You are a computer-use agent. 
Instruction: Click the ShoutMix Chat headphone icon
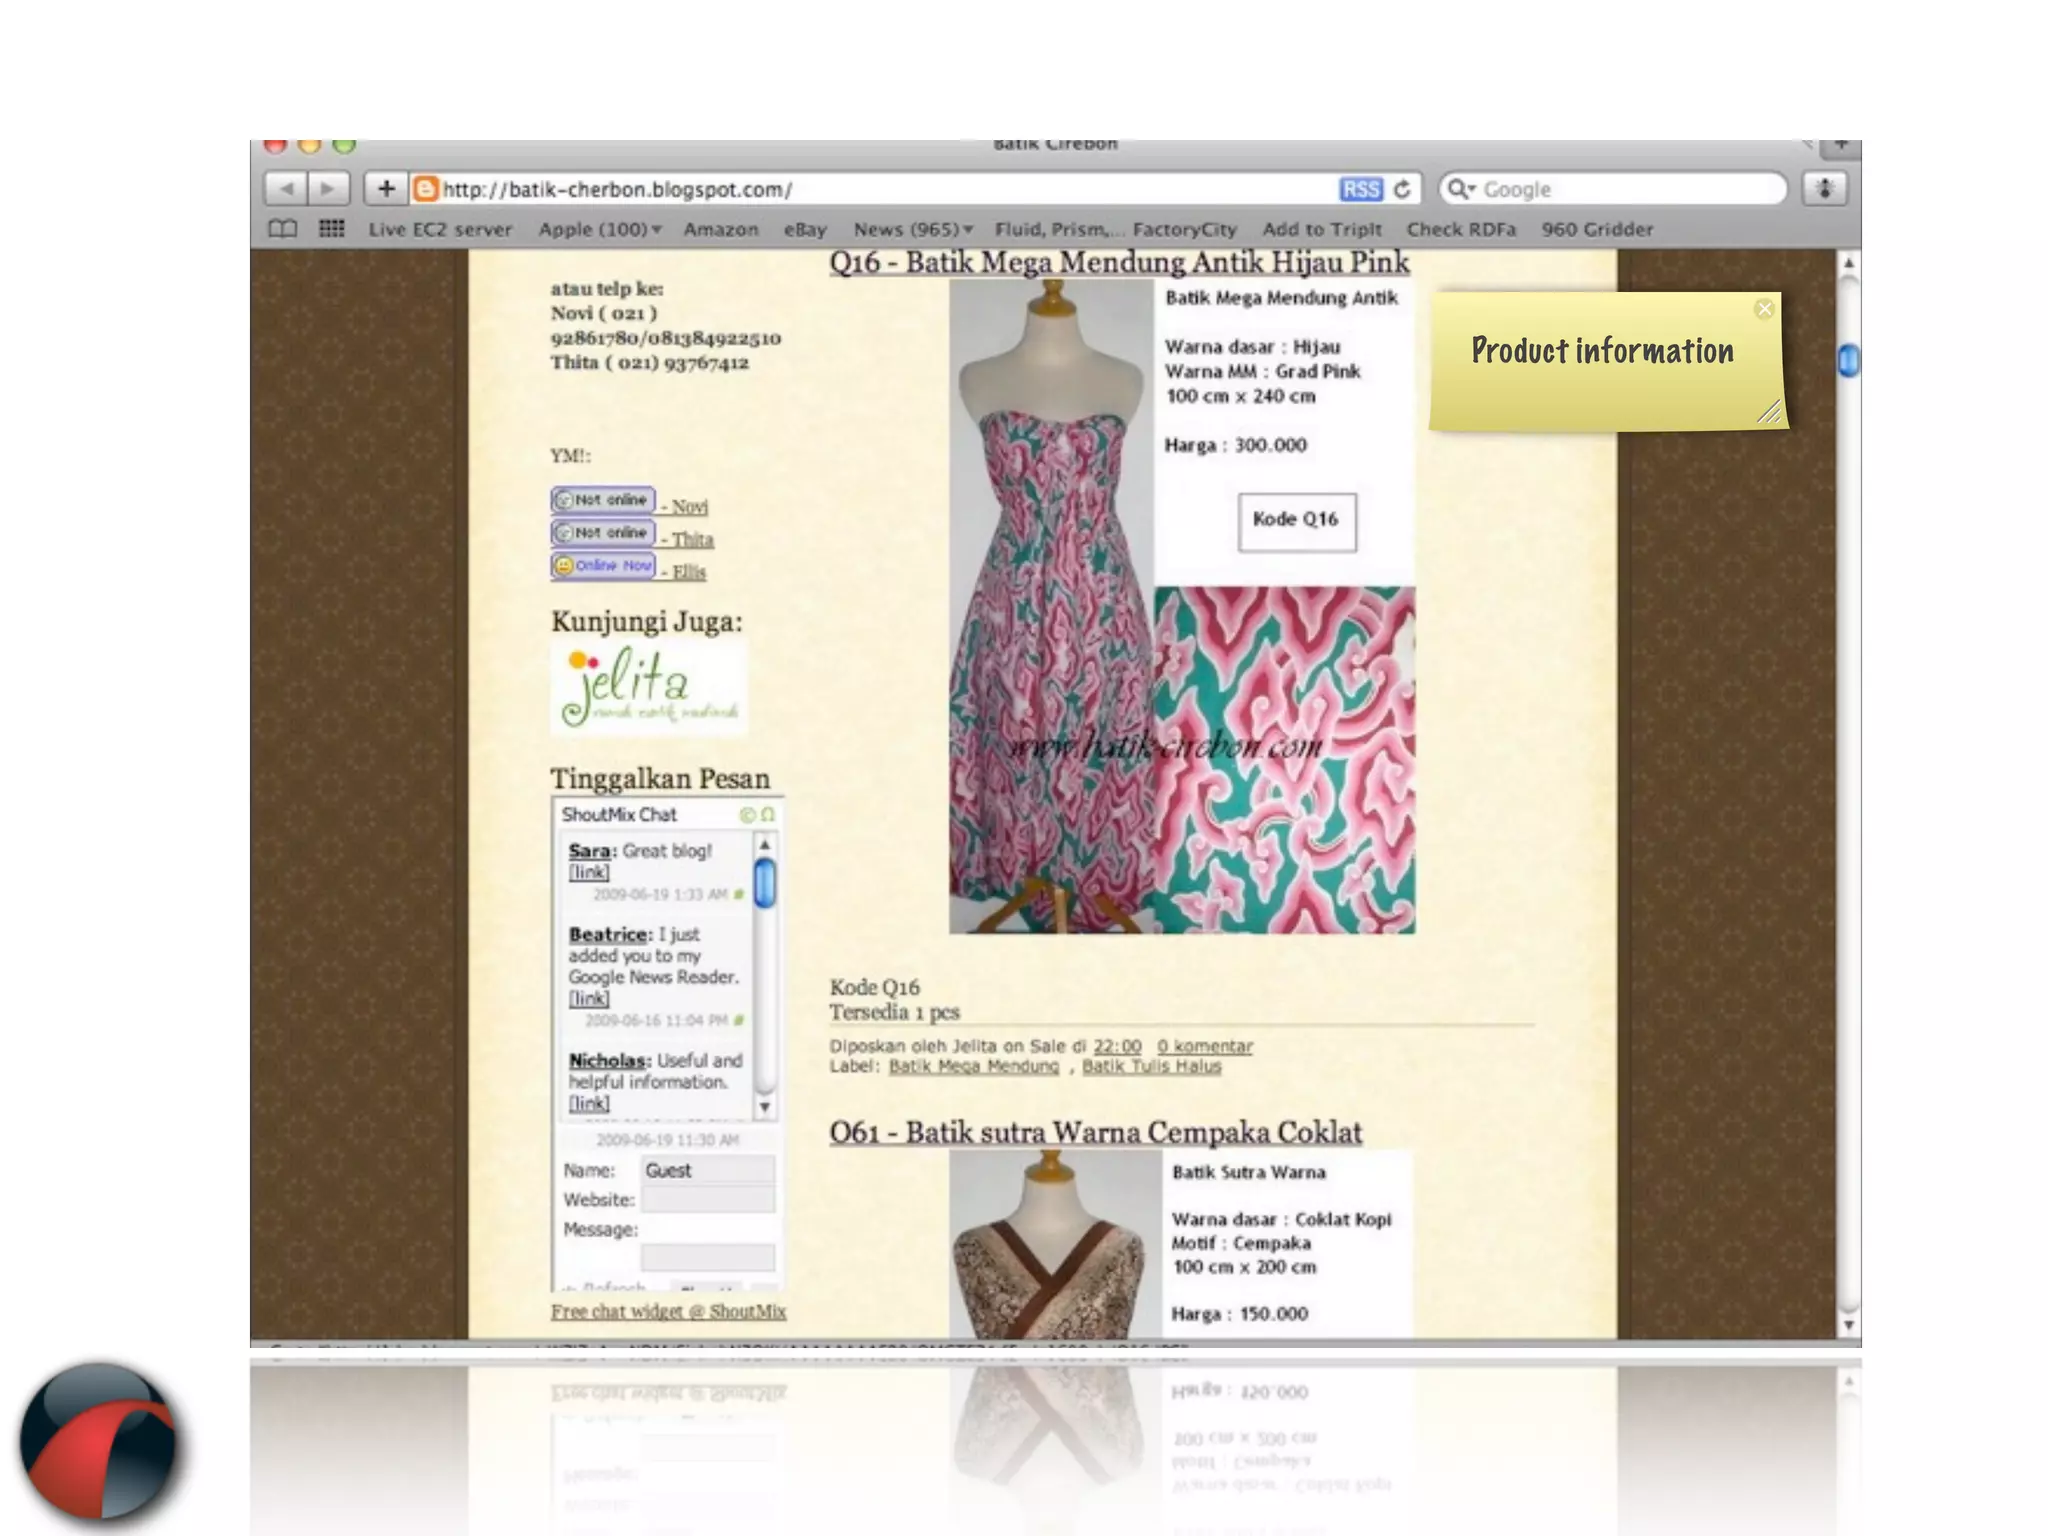[768, 815]
